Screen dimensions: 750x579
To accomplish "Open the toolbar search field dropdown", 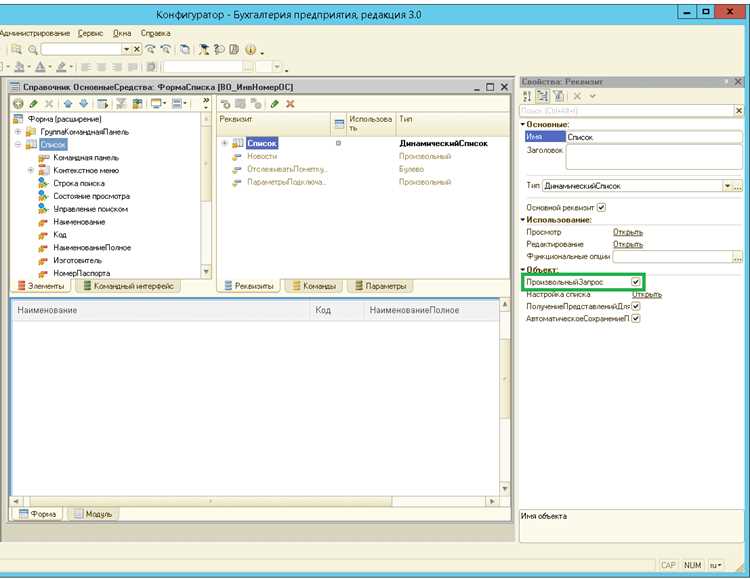I will coord(126,49).
